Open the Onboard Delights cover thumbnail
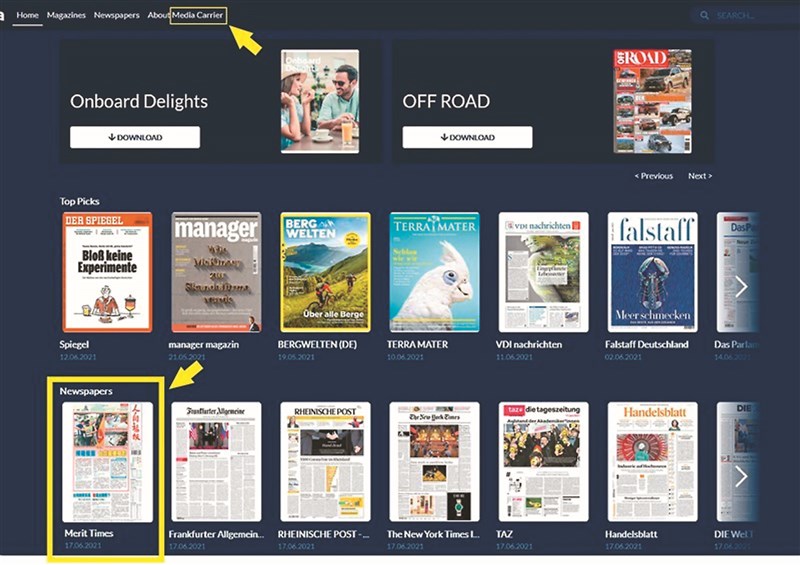This screenshot has width=800, height=565. pyautogui.click(x=320, y=101)
